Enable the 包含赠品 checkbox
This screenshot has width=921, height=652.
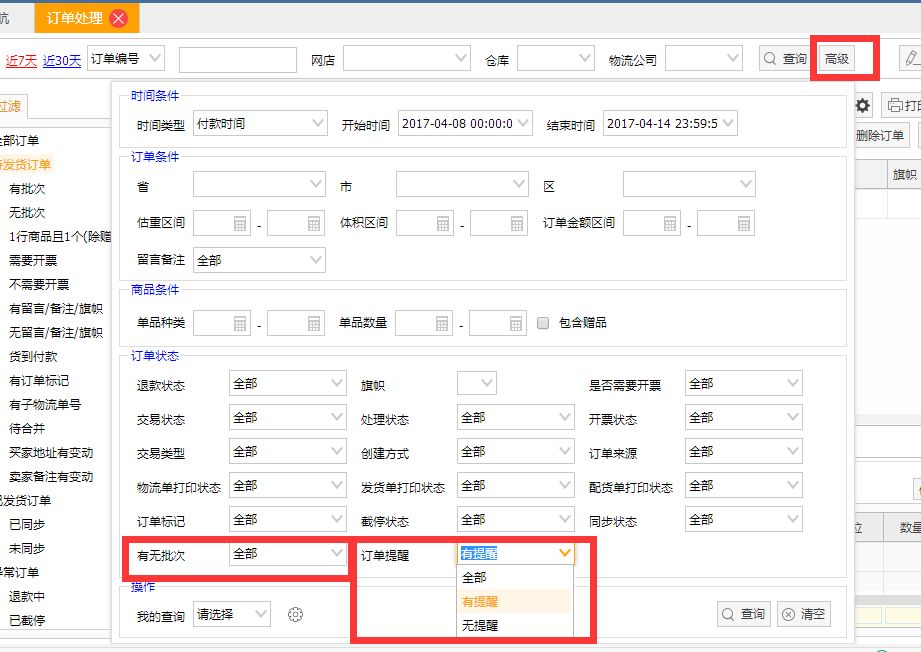(x=543, y=323)
